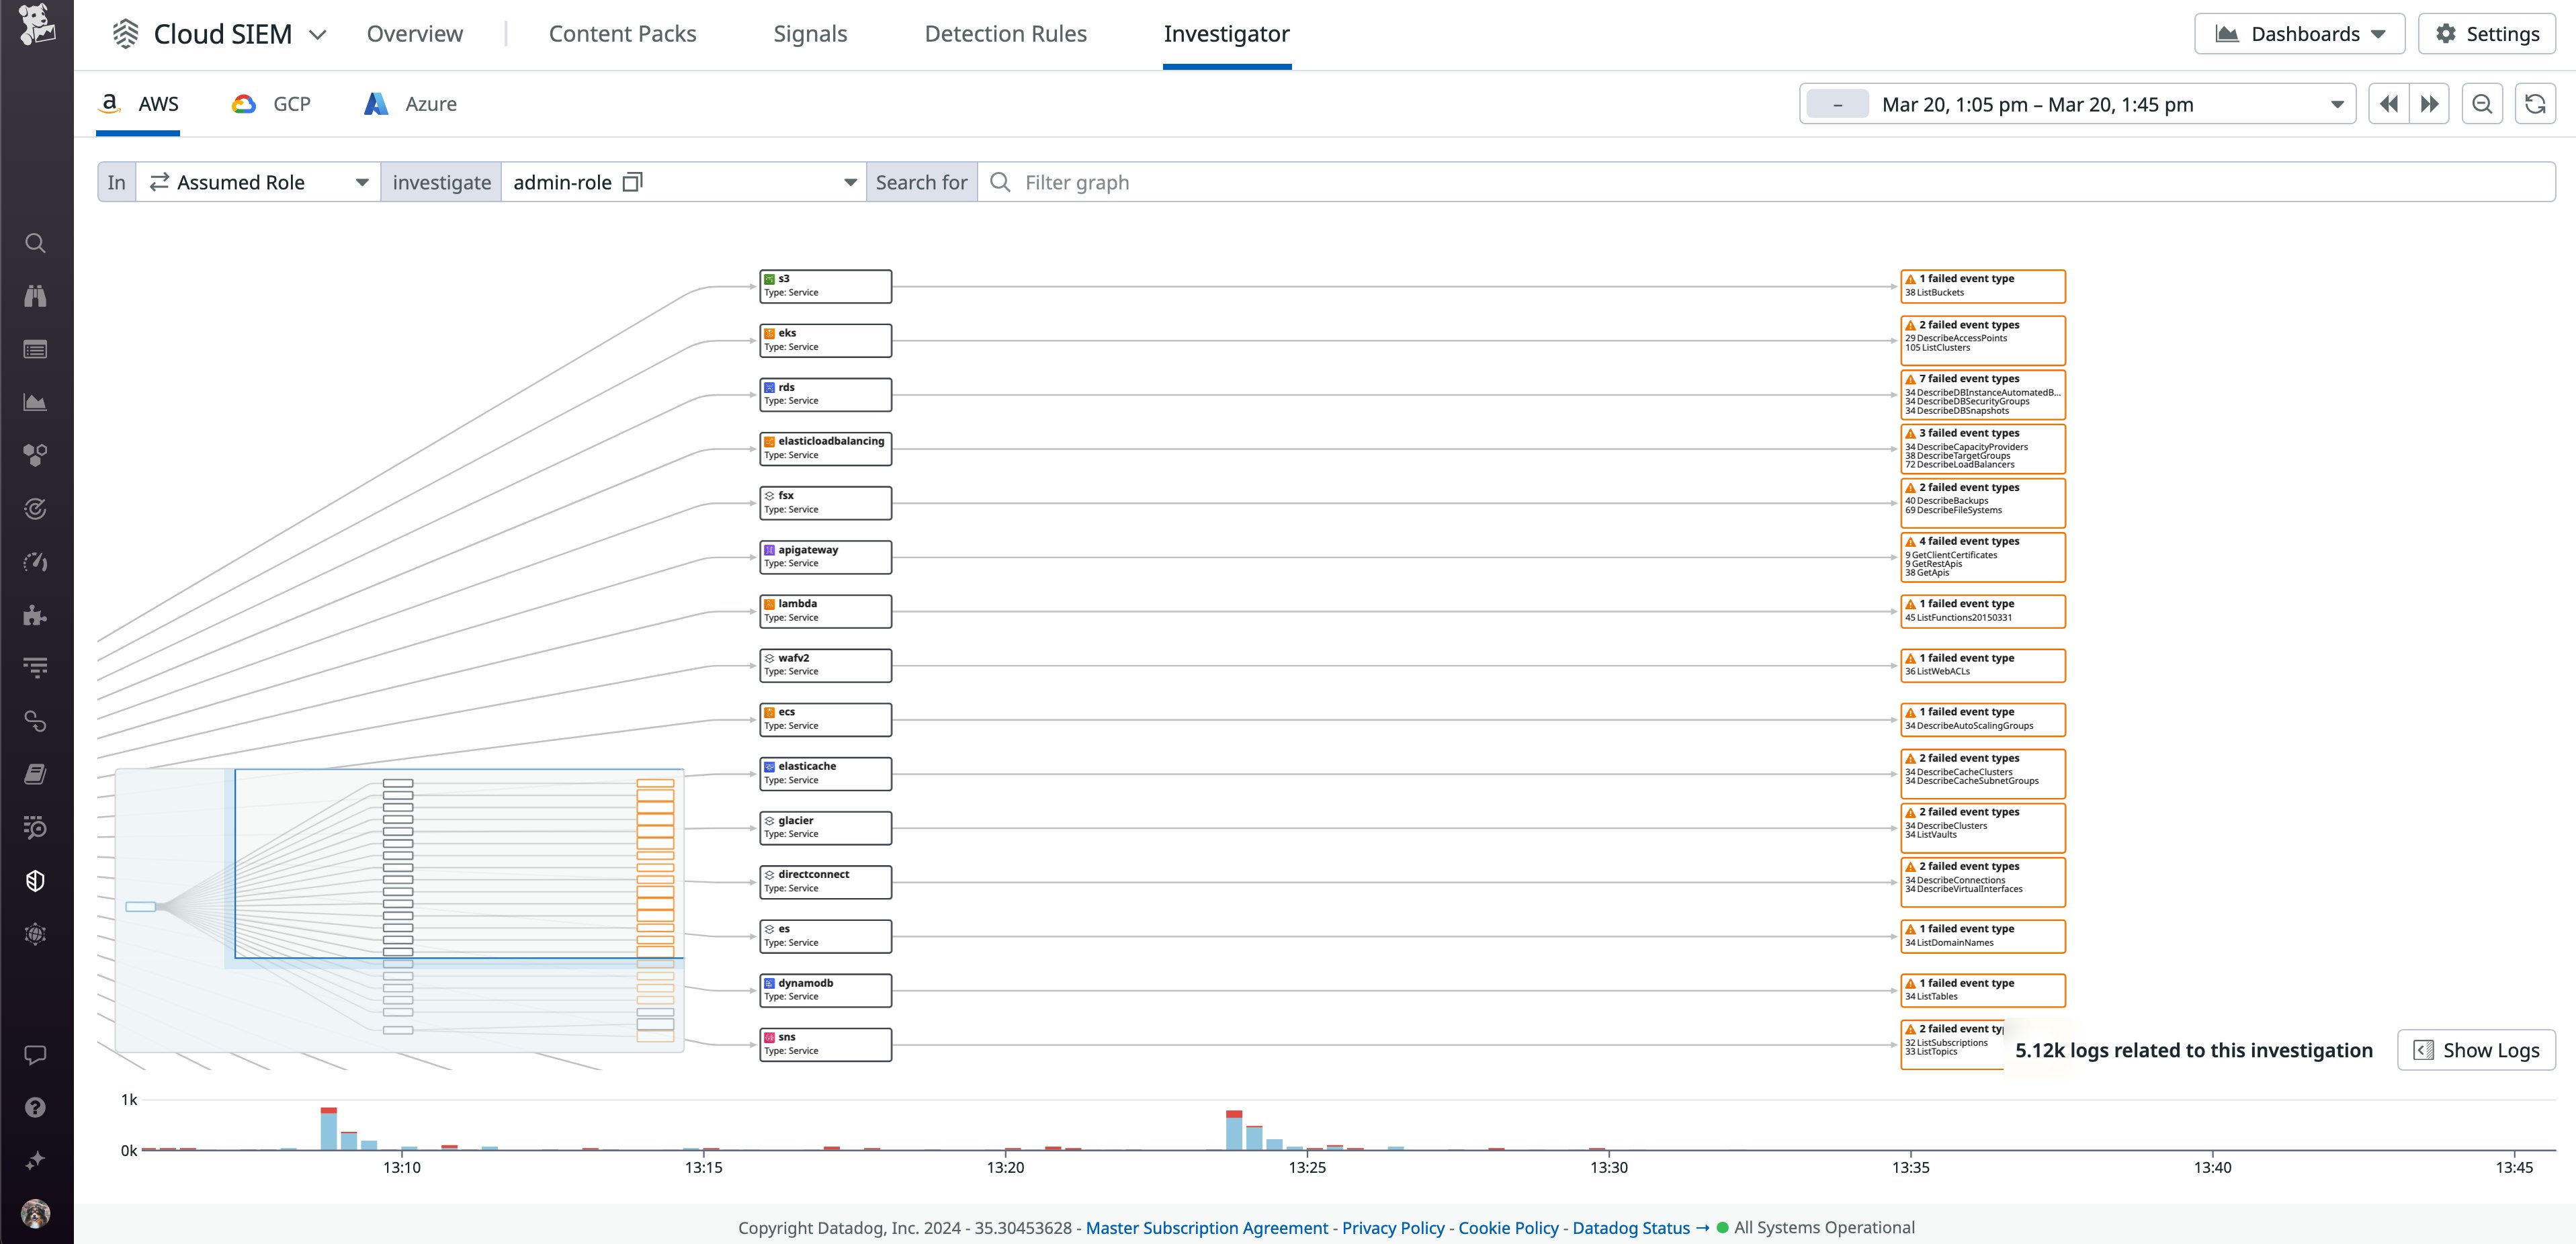This screenshot has height=1244, width=2576.
Task: Click the refresh icon next to time range
Action: (2534, 104)
